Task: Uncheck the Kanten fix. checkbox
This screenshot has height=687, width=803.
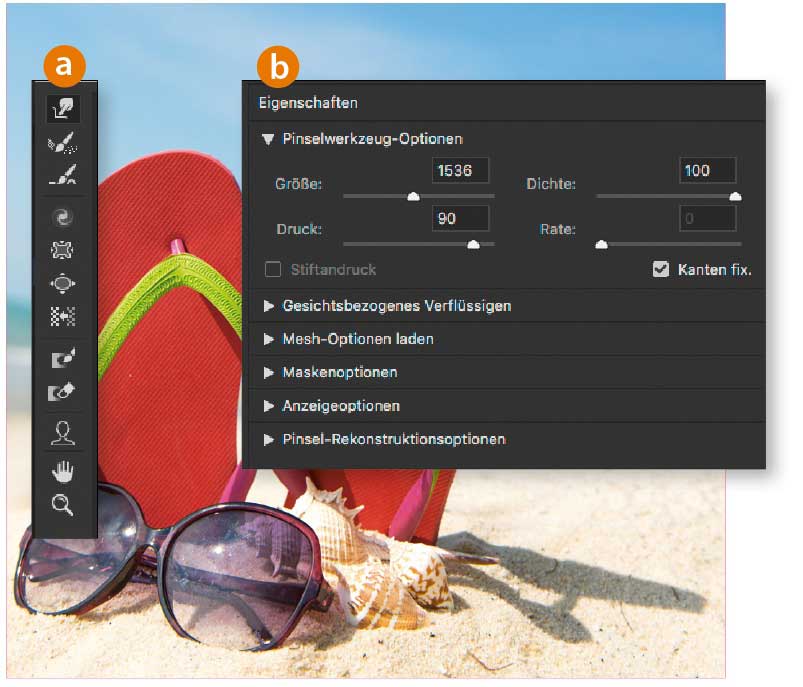Action: pos(661,269)
